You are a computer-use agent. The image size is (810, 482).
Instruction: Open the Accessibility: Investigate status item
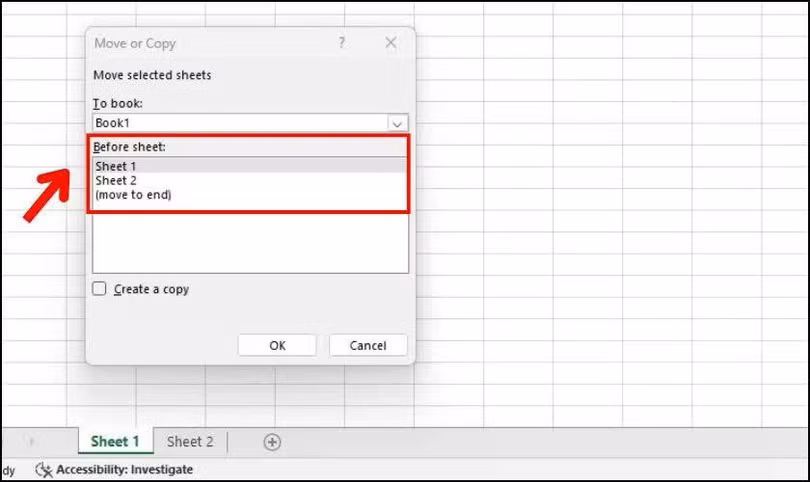pyautogui.click(x=114, y=470)
